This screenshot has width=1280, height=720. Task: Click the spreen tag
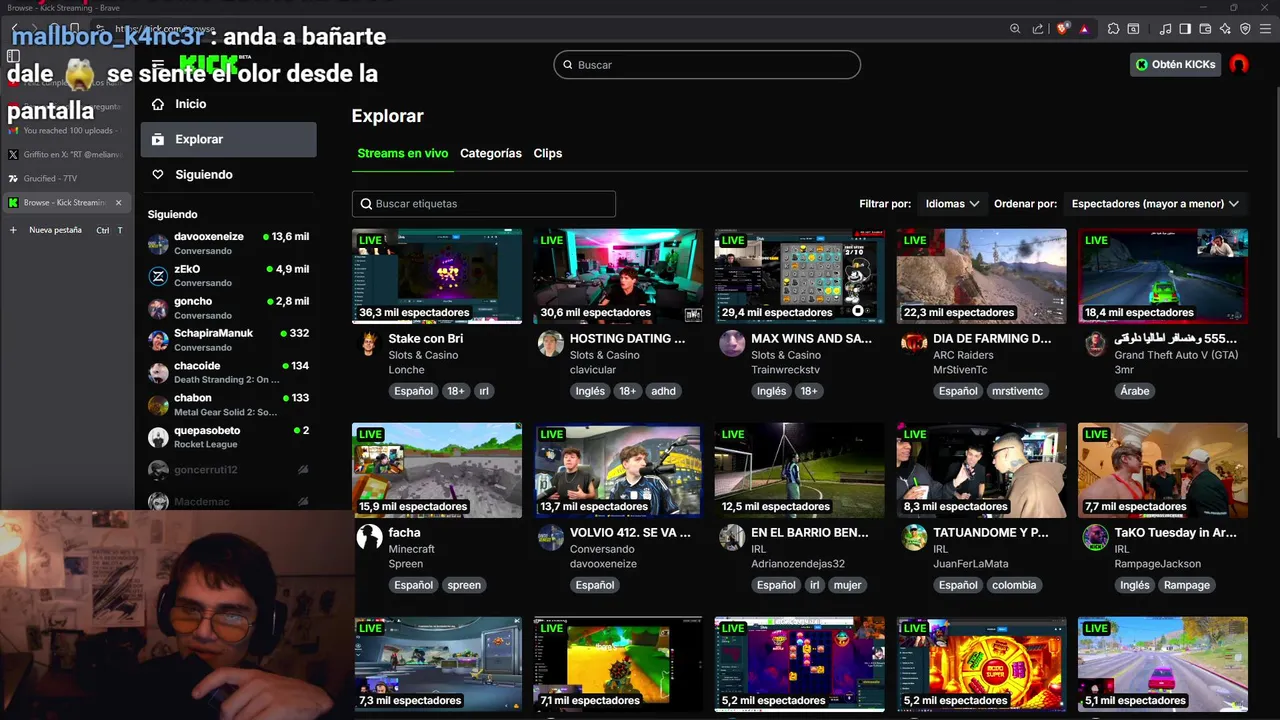[464, 585]
